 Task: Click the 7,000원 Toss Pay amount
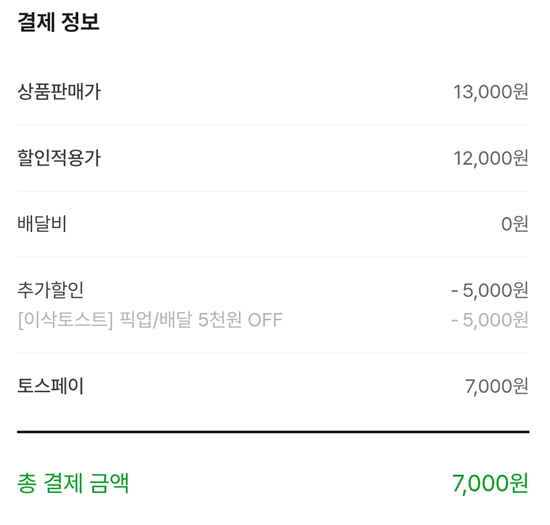pos(497,386)
